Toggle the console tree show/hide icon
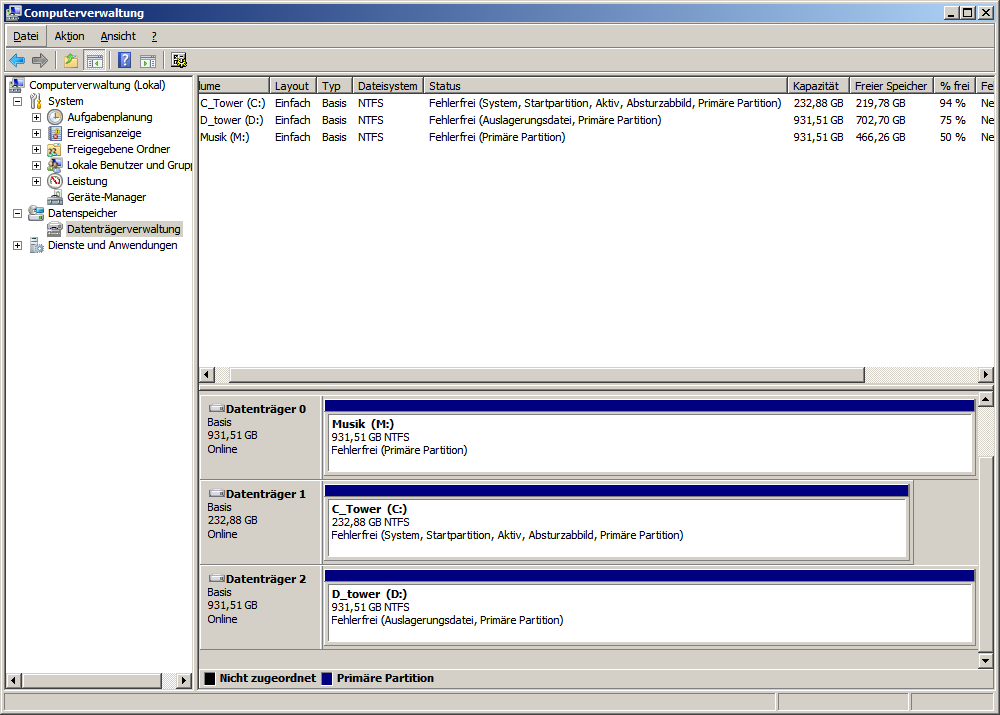Viewport: 1000px width, 715px height. point(94,61)
